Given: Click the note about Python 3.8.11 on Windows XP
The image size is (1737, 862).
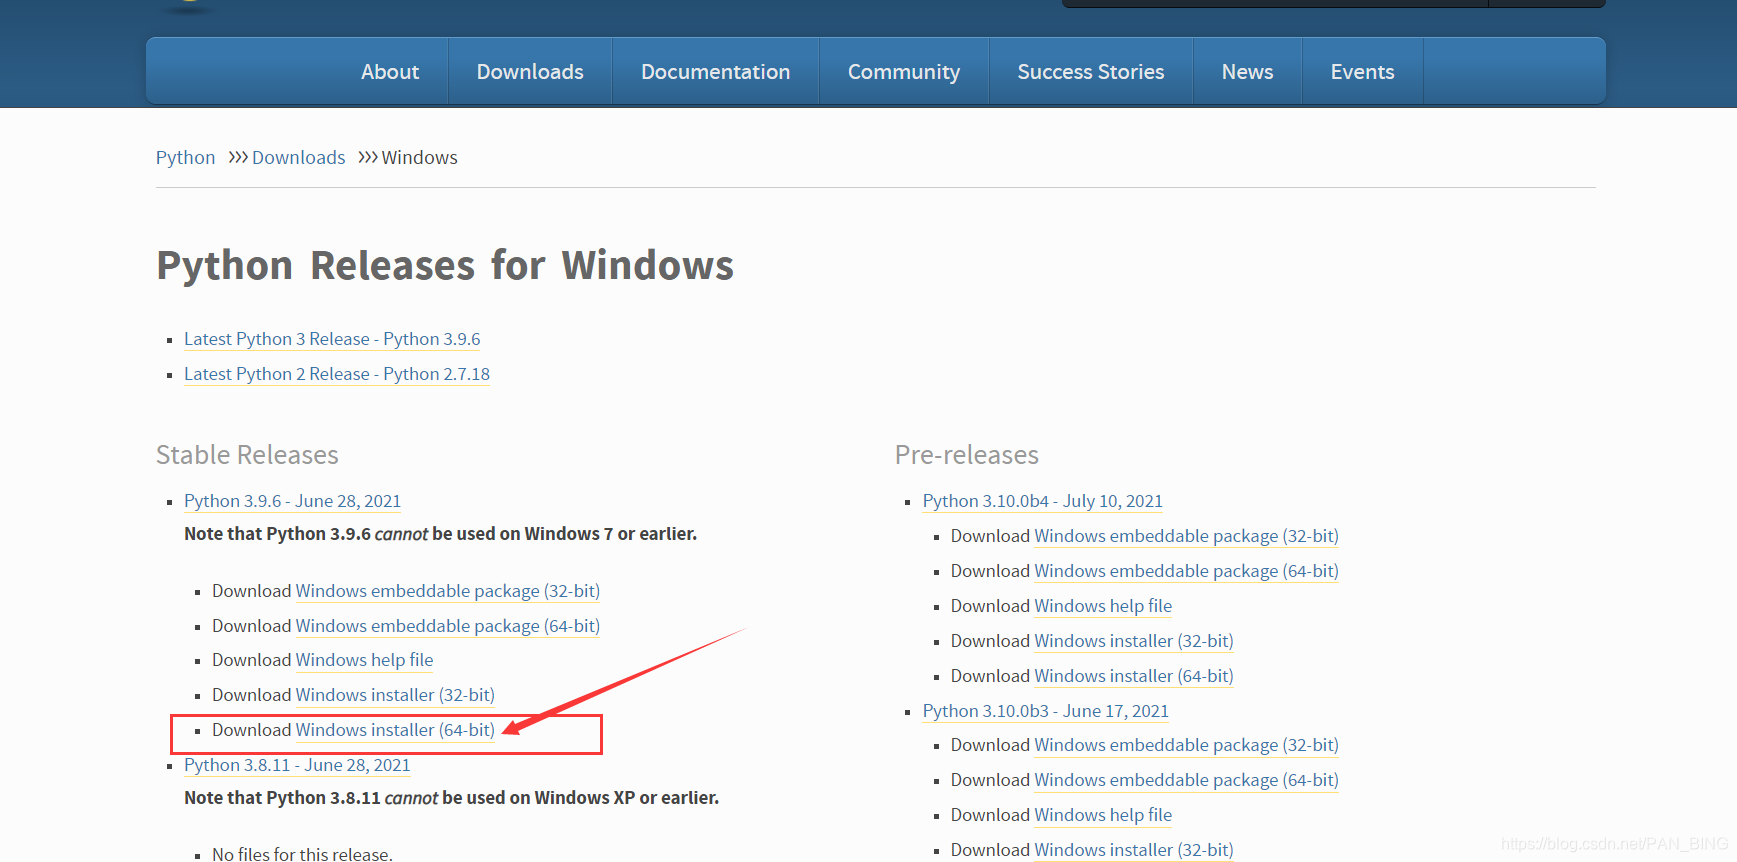Looking at the screenshot, I should pyautogui.click(x=451, y=798).
